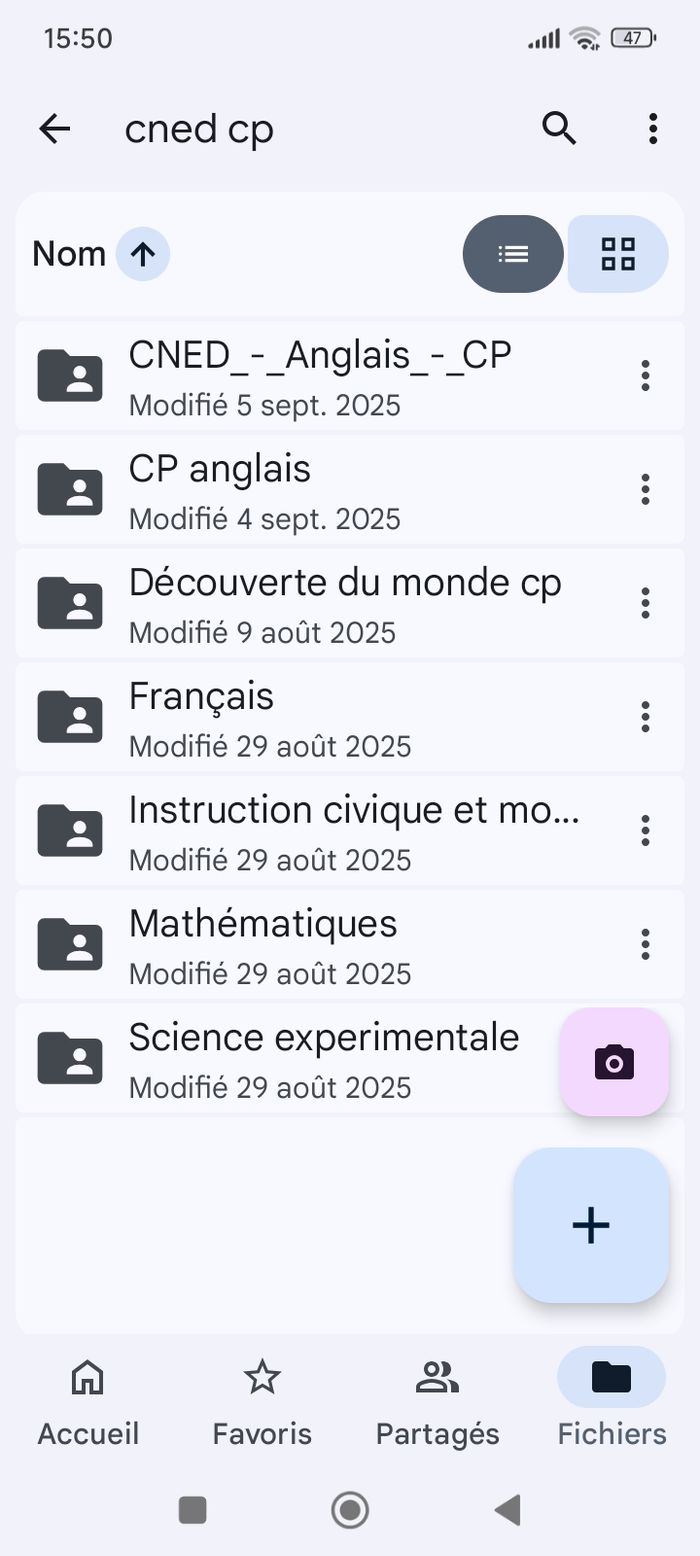Open the CP anglais folder

(x=220, y=469)
